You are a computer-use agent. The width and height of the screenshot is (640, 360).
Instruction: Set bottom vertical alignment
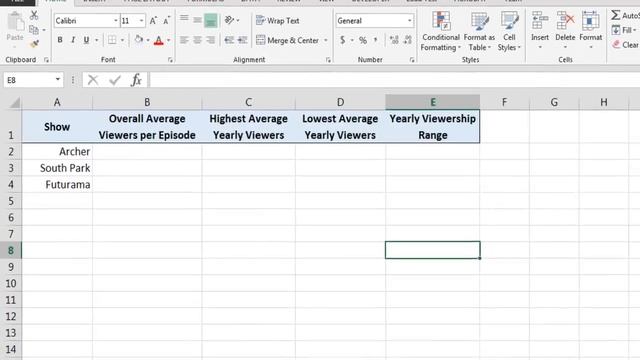click(x=211, y=20)
